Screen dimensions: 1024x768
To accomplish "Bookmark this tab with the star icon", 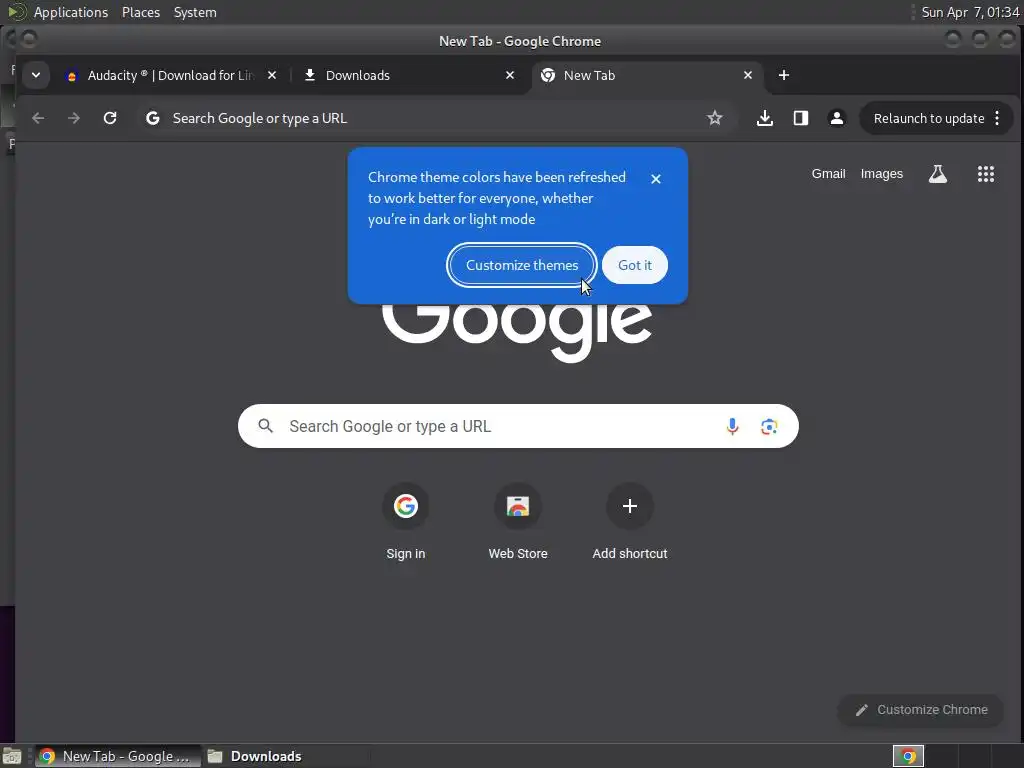I will [x=714, y=118].
